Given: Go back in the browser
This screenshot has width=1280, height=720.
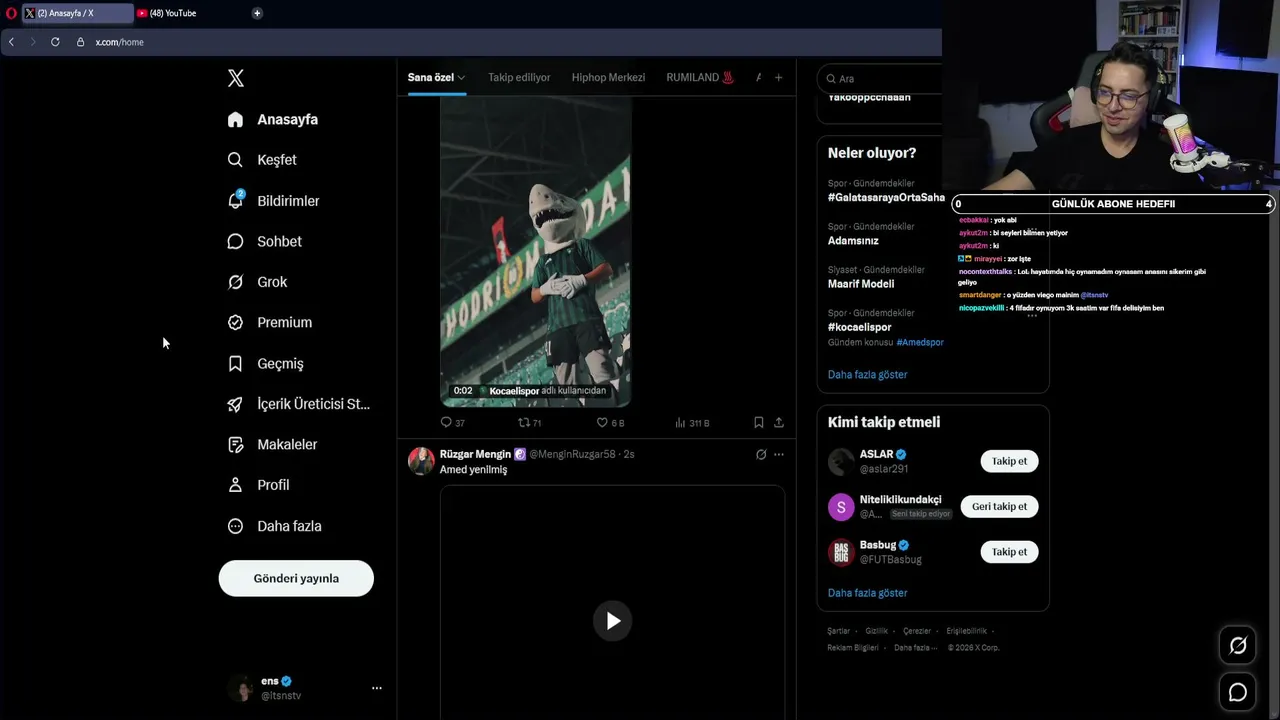Looking at the screenshot, I should pos(11,42).
